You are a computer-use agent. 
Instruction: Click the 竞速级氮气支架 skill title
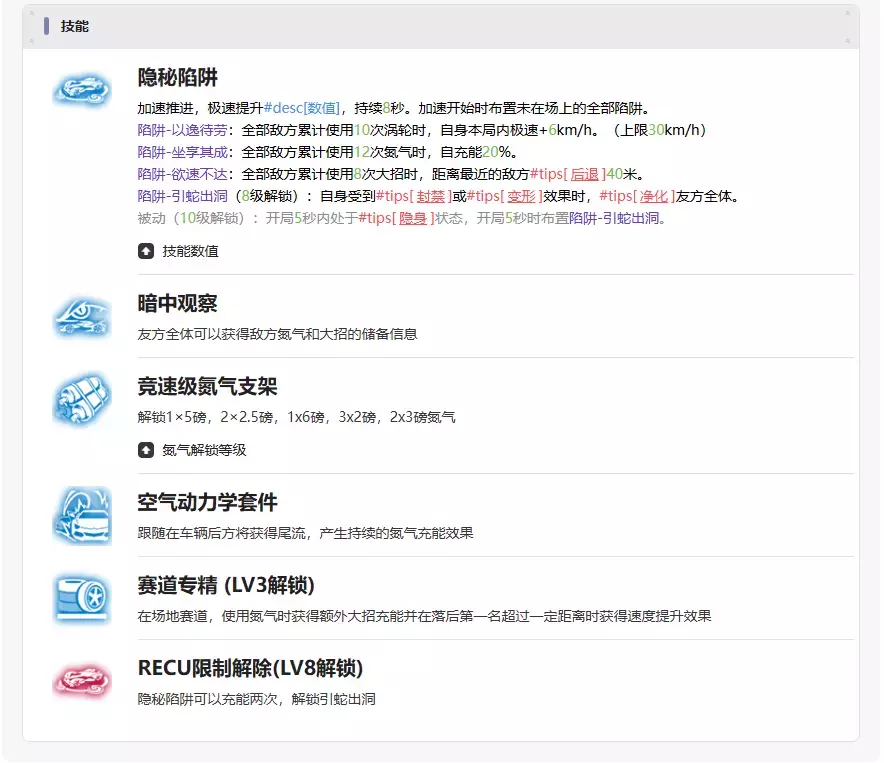pyautogui.click(x=207, y=386)
